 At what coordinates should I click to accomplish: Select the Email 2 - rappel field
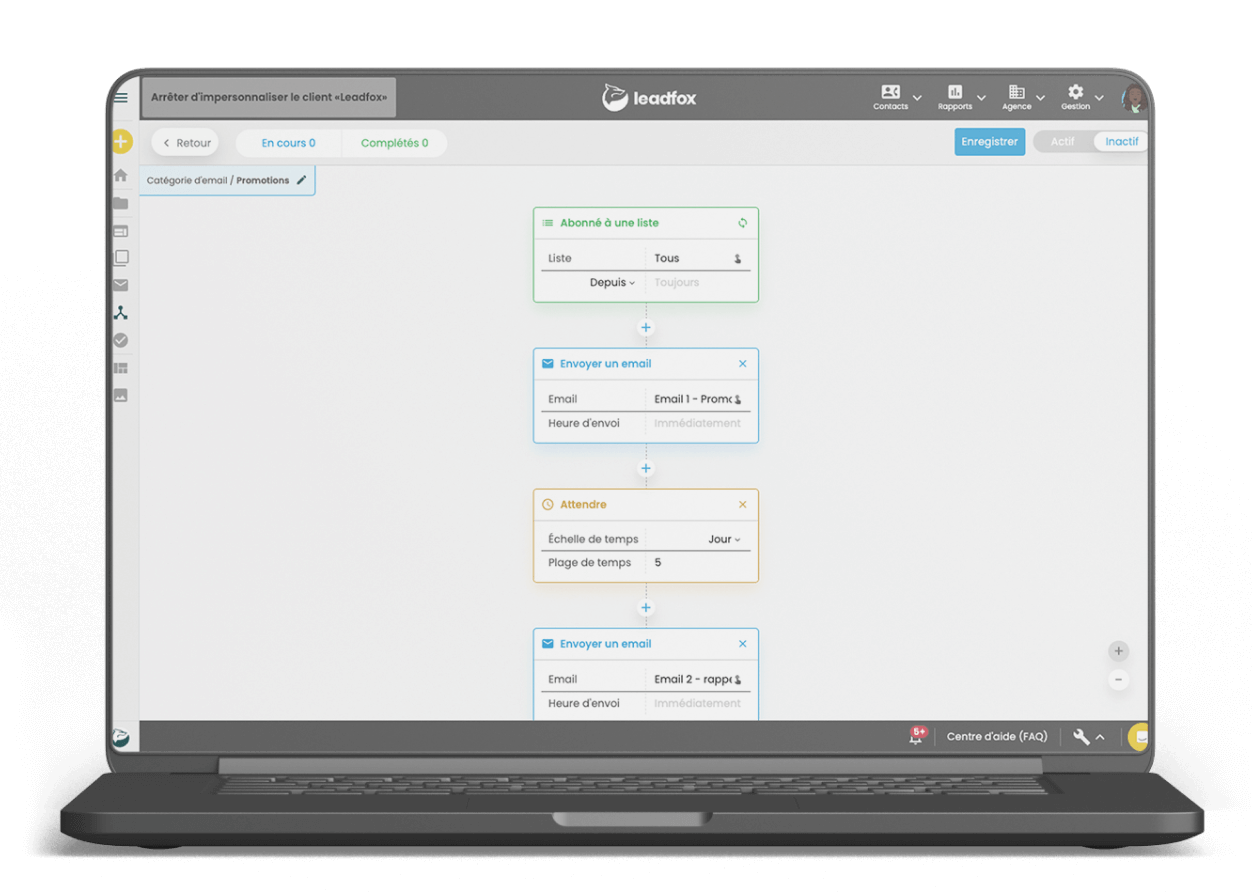click(x=698, y=679)
